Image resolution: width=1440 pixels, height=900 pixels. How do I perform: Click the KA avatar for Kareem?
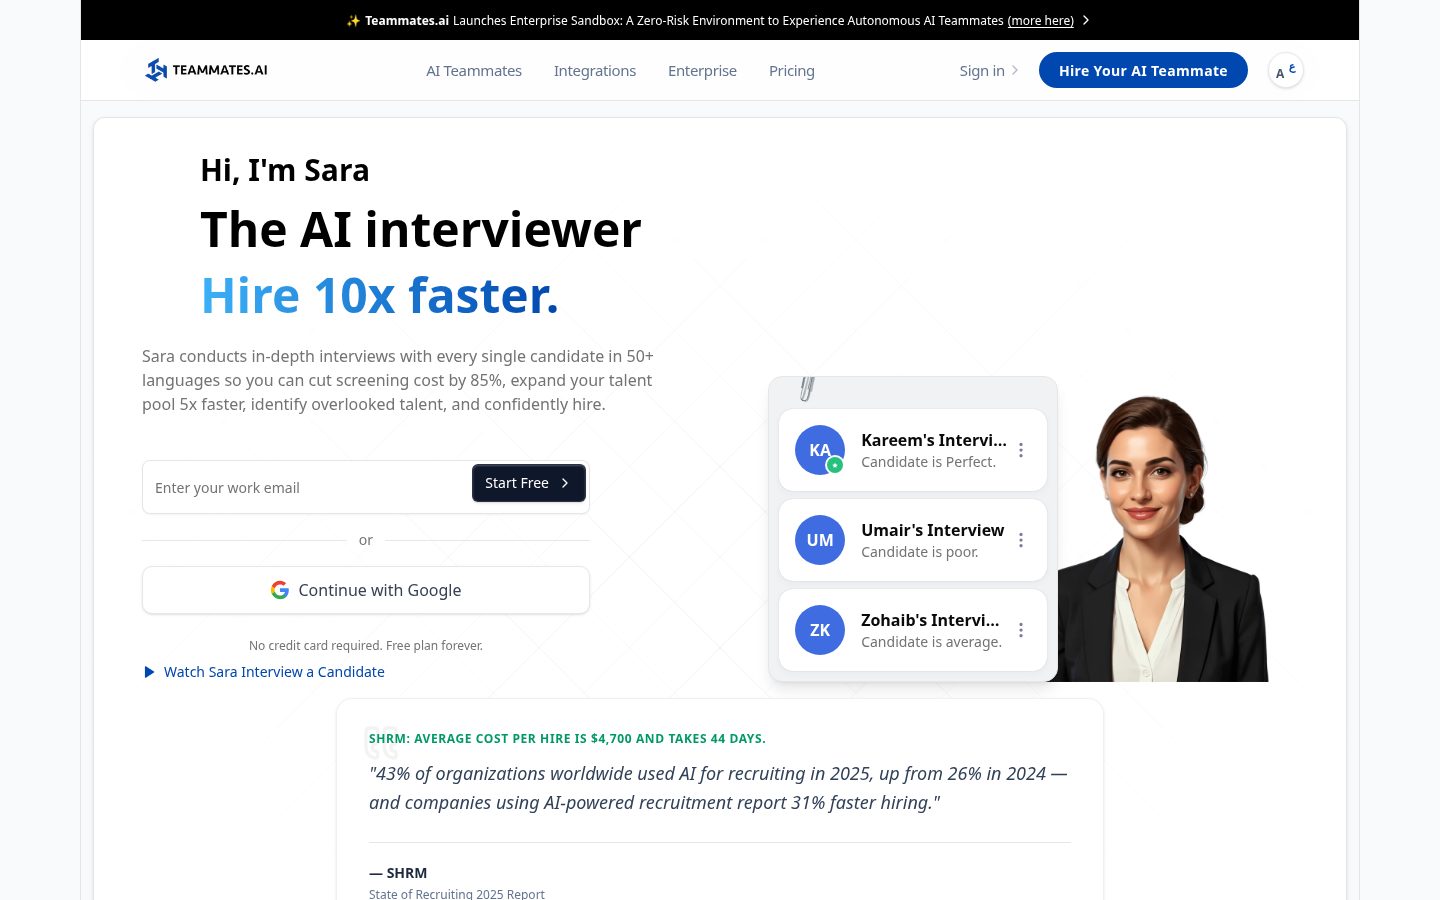click(x=820, y=450)
